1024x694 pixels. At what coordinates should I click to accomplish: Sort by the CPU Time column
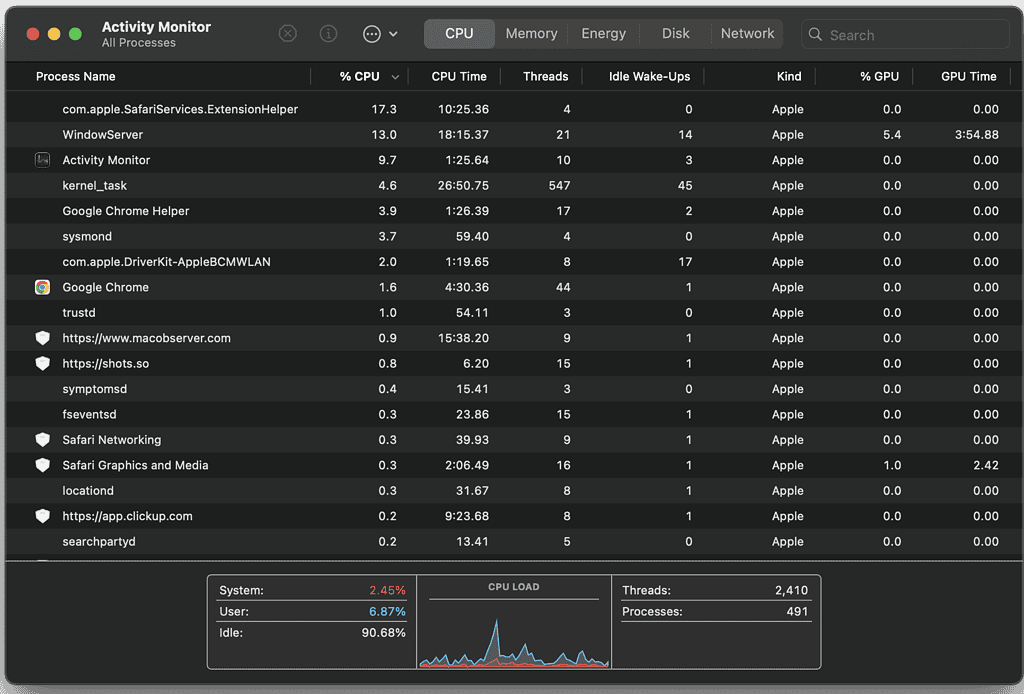tap(458, 76)
